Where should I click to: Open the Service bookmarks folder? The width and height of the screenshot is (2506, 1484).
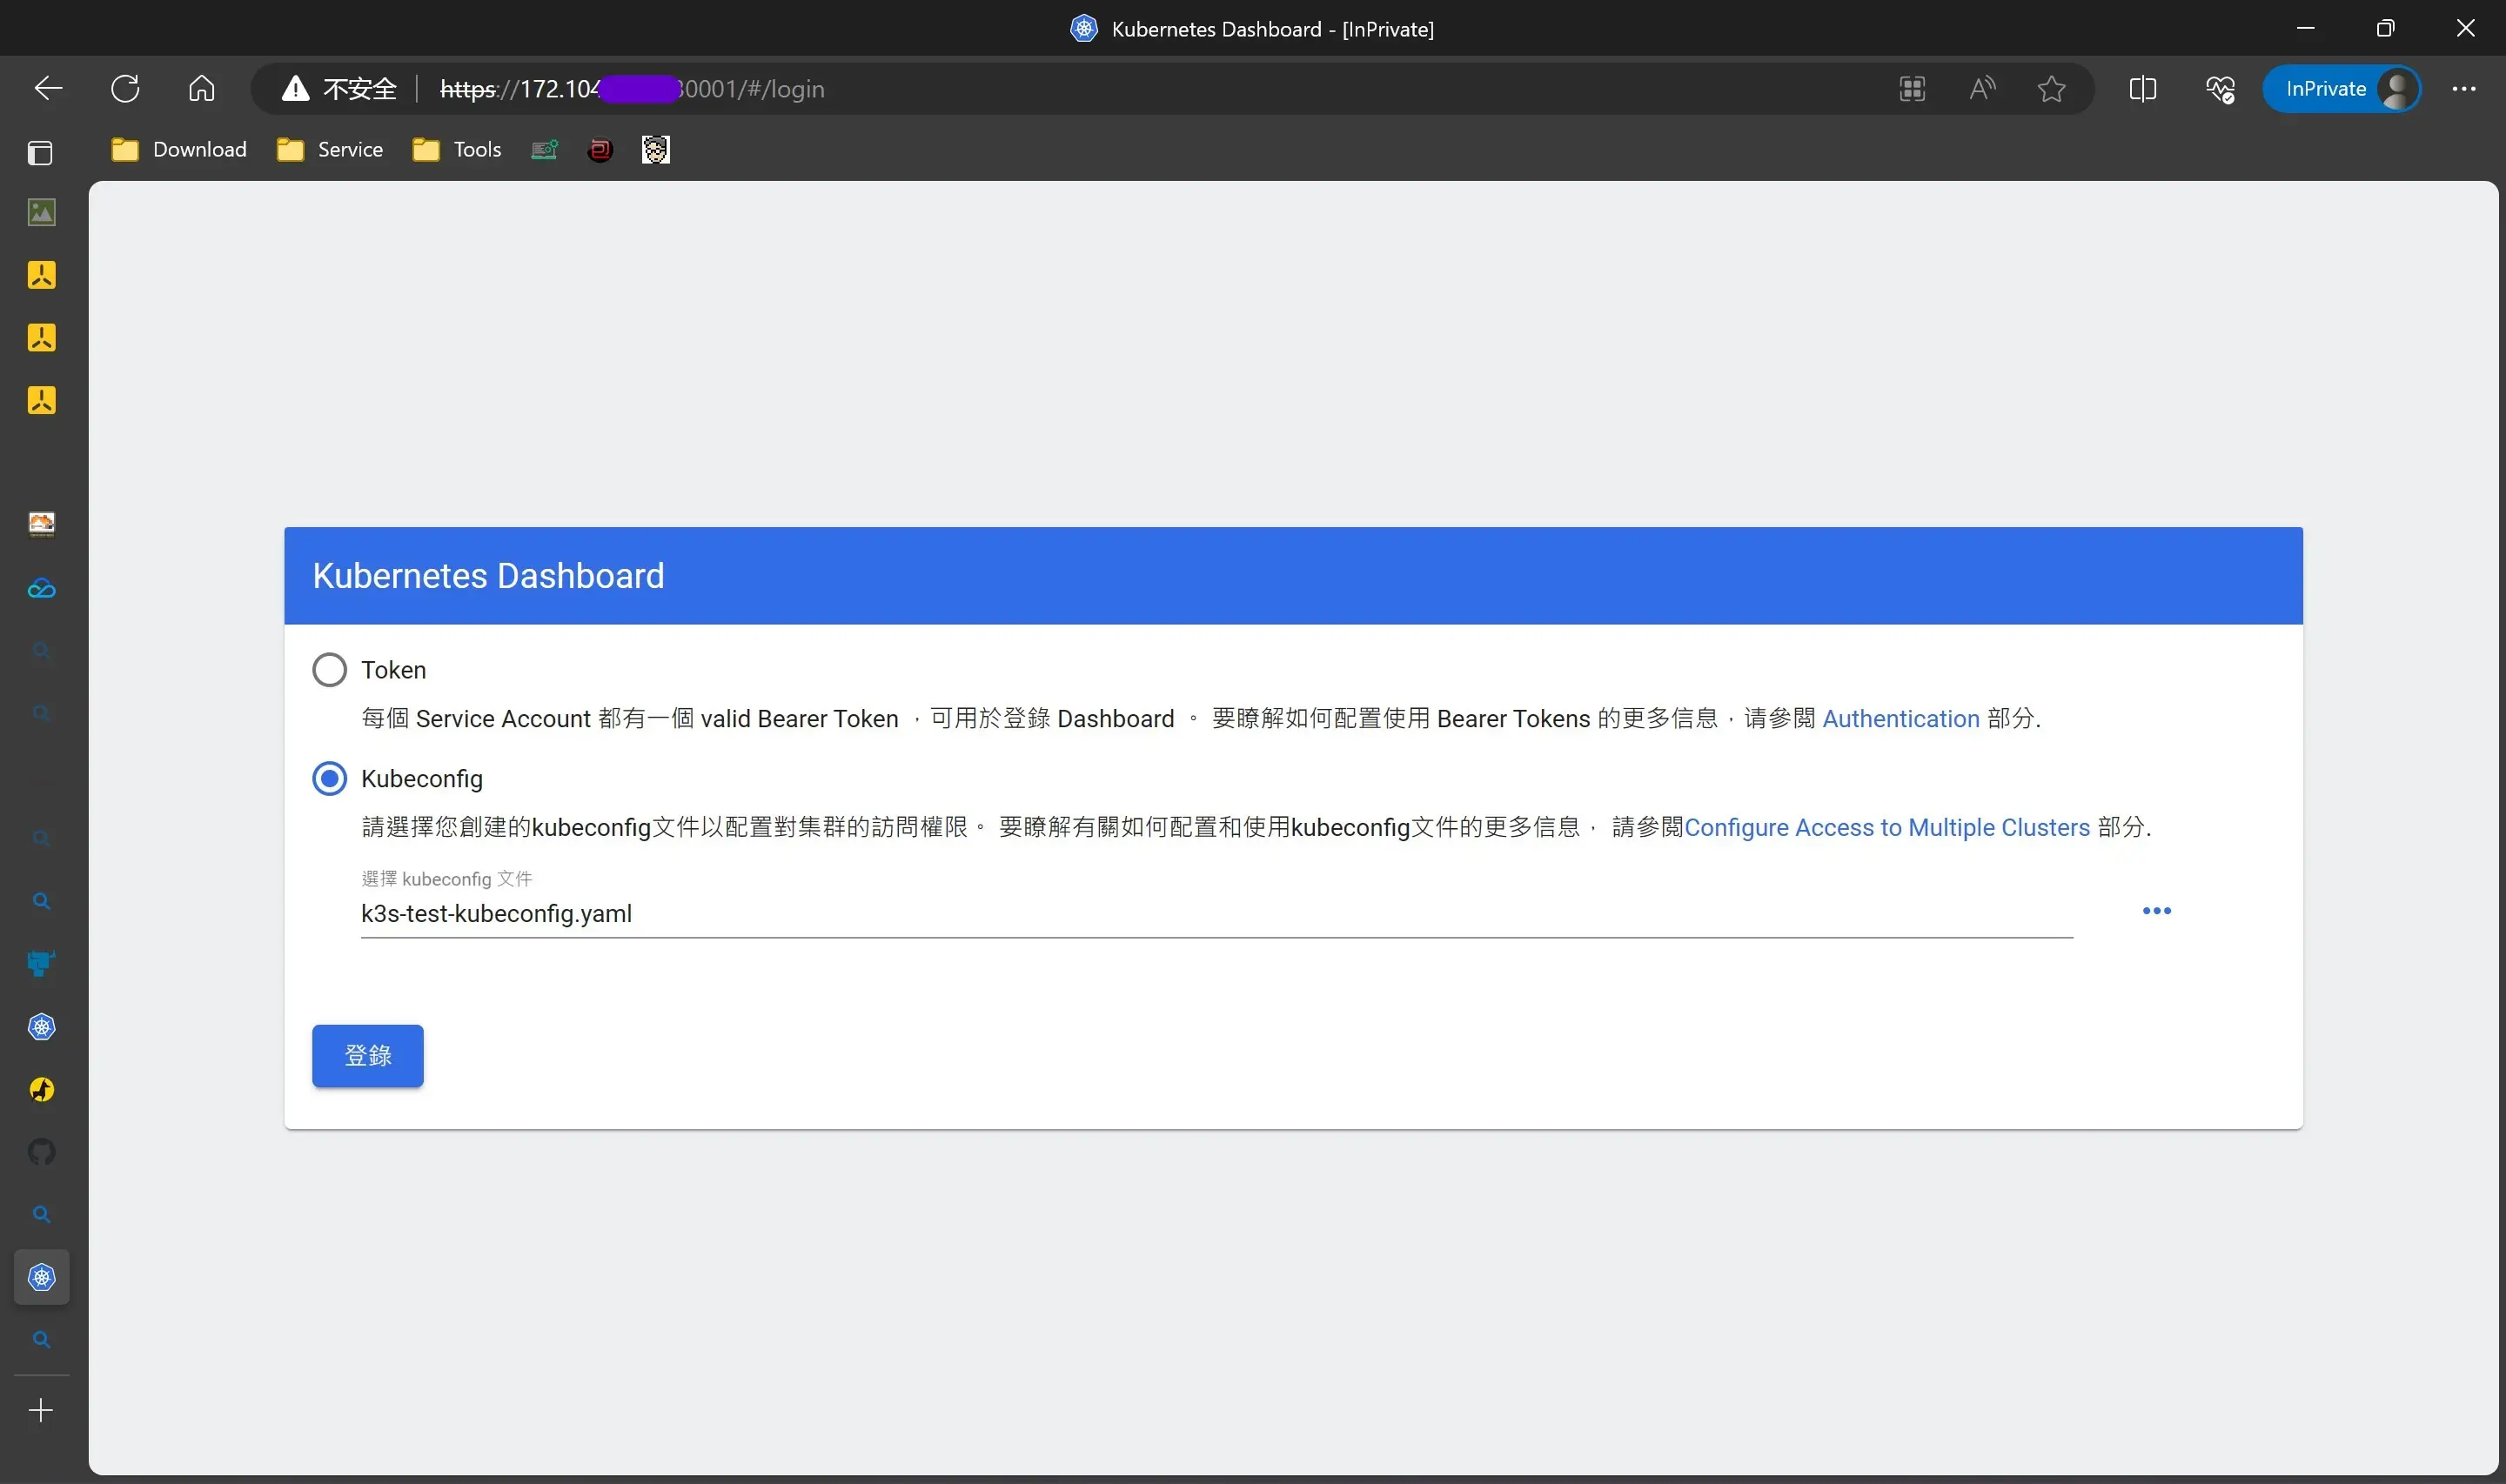330,150
